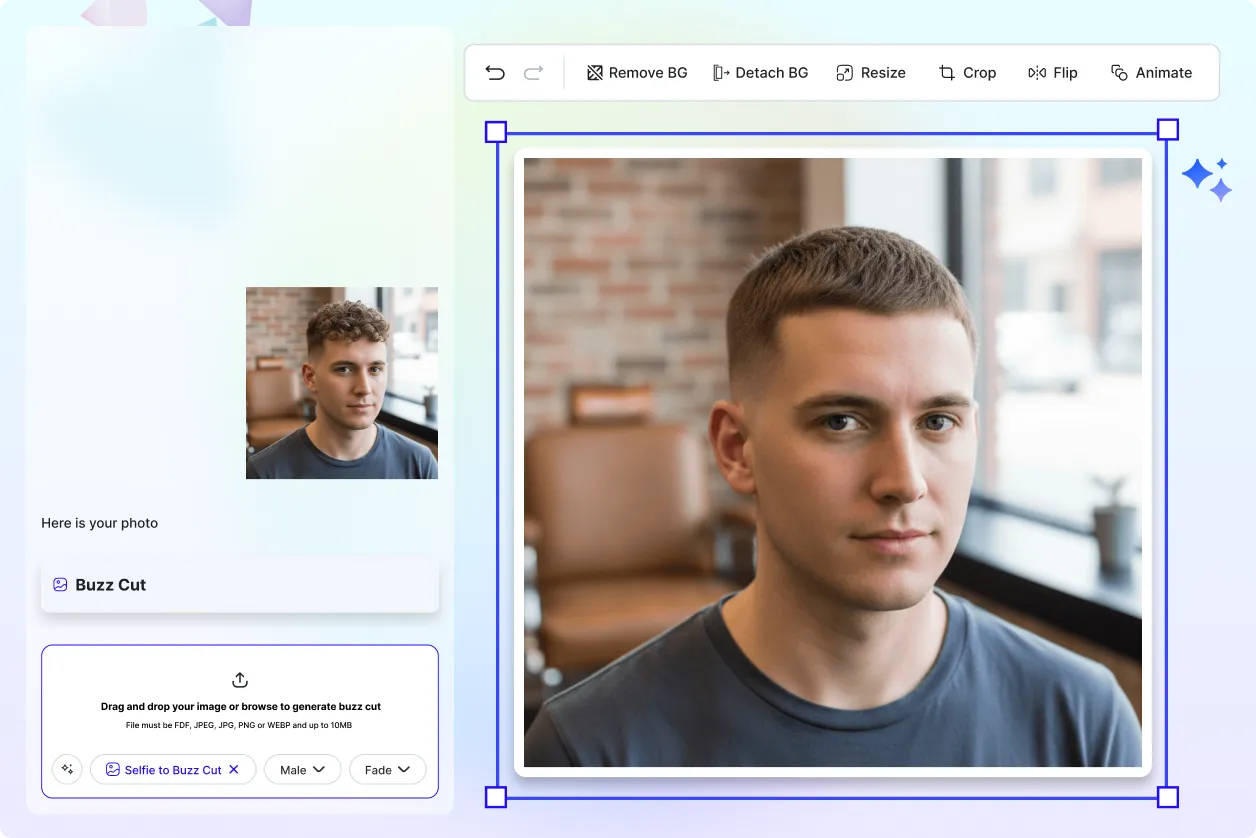Viewport: 1256px width, 838px height.
Task: Click the Here is your photo message
Action: [99, 523]
